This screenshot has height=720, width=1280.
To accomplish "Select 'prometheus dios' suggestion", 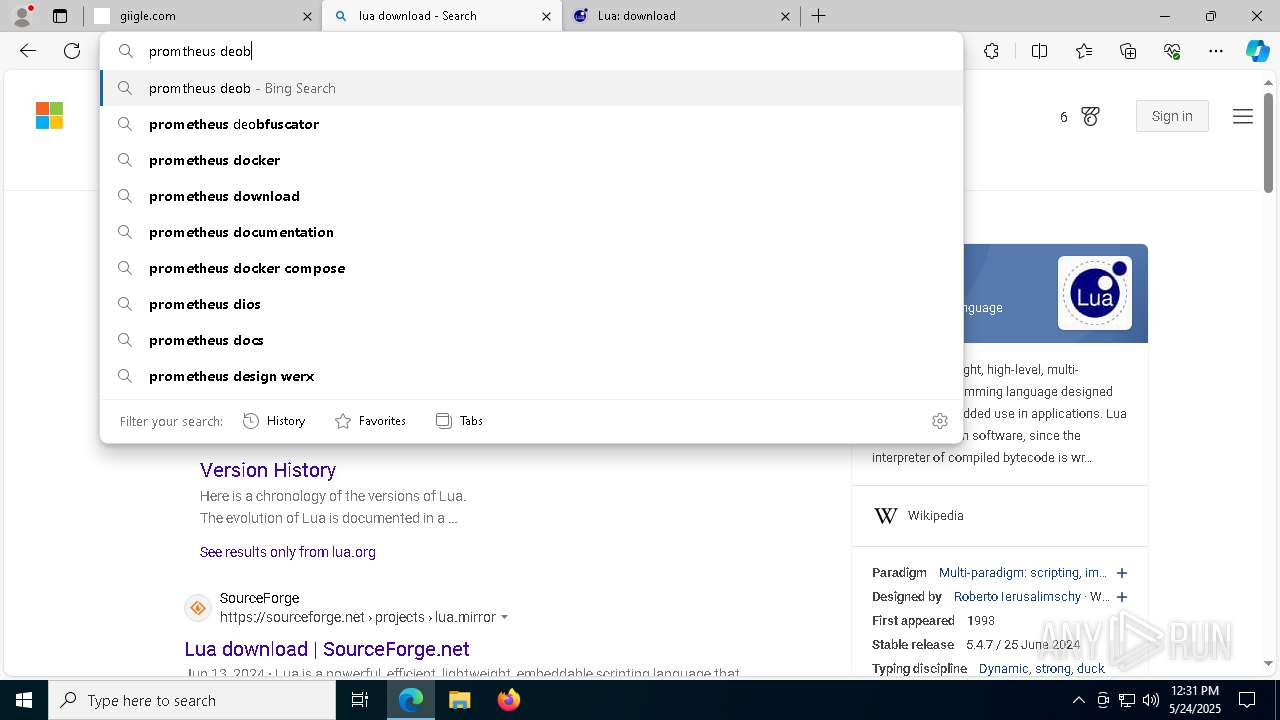I will point(532,304).
